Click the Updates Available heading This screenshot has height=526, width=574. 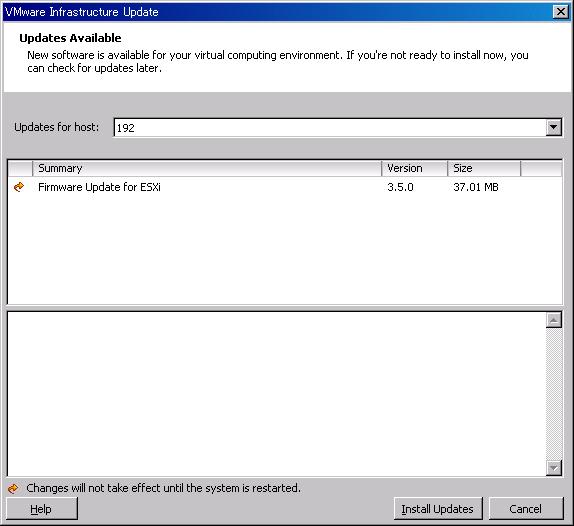[70, 38]
